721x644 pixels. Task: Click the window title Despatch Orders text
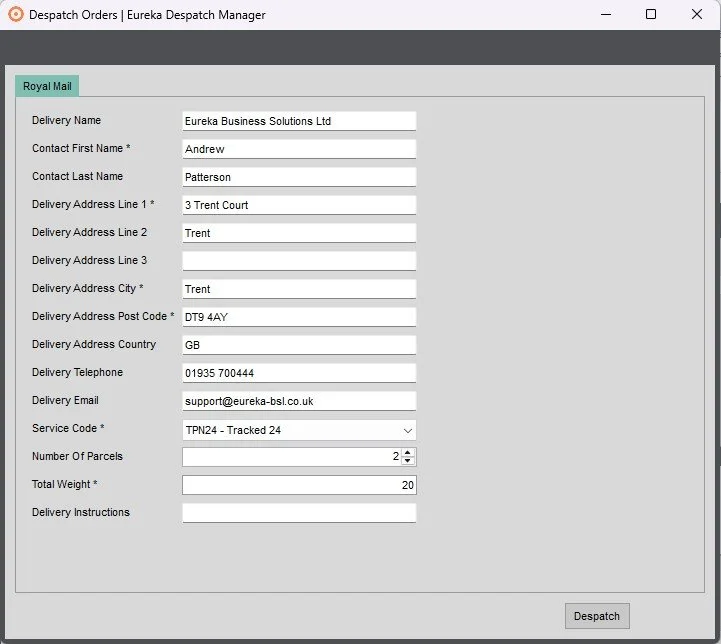point(73,15)
